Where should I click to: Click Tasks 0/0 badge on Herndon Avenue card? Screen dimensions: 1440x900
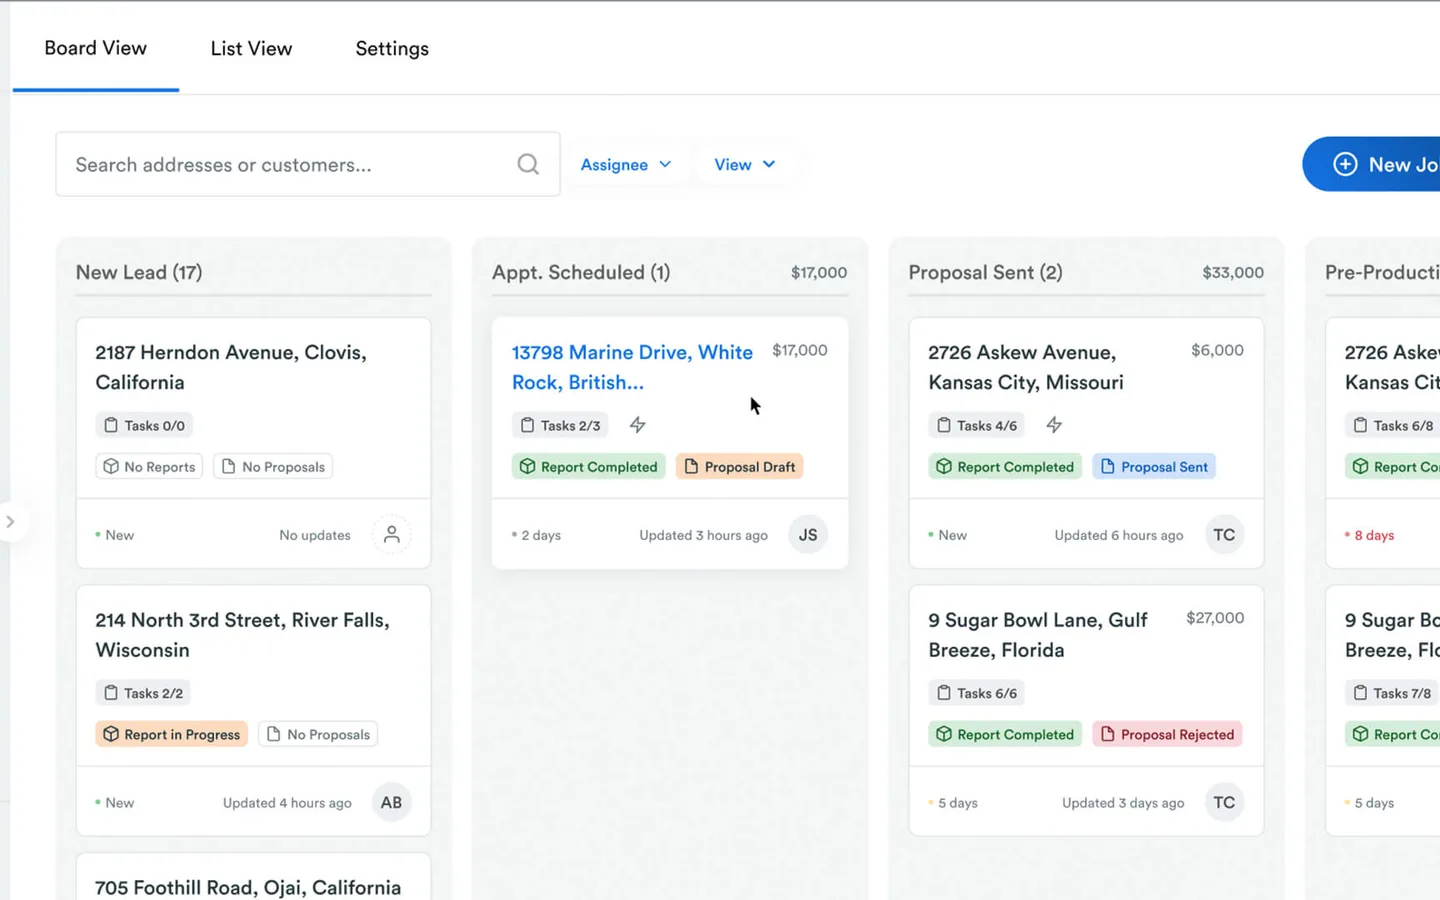[144, 425]
